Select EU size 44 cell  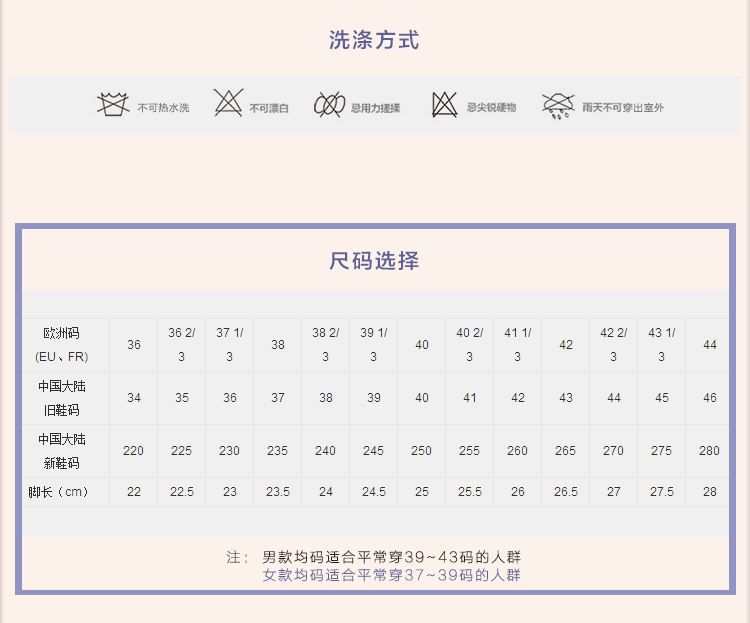point(710,344)
